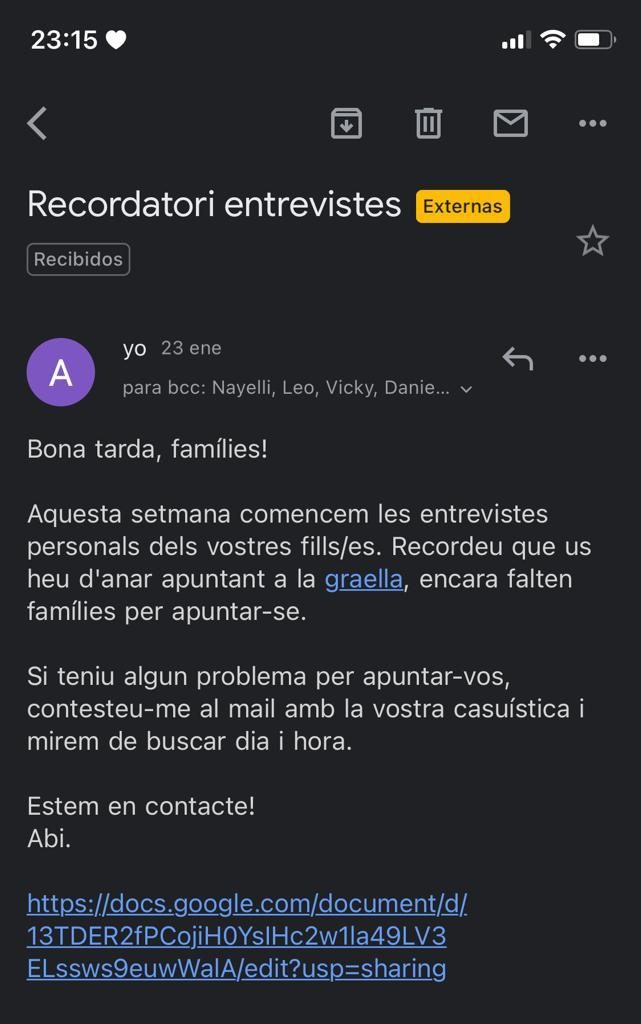Archive the email using the archive icon

346,123
